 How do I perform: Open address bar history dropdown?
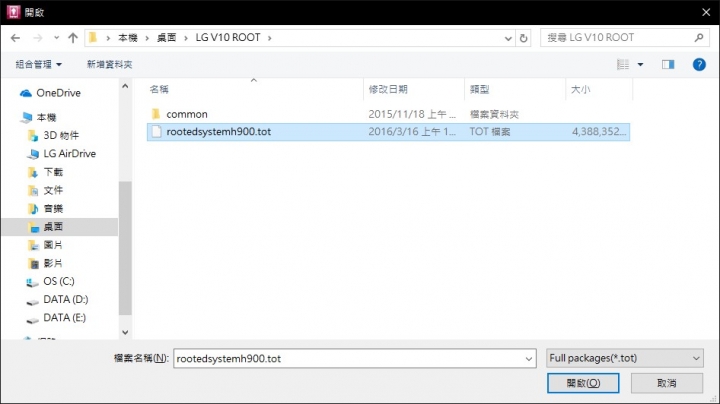(508, 39)
